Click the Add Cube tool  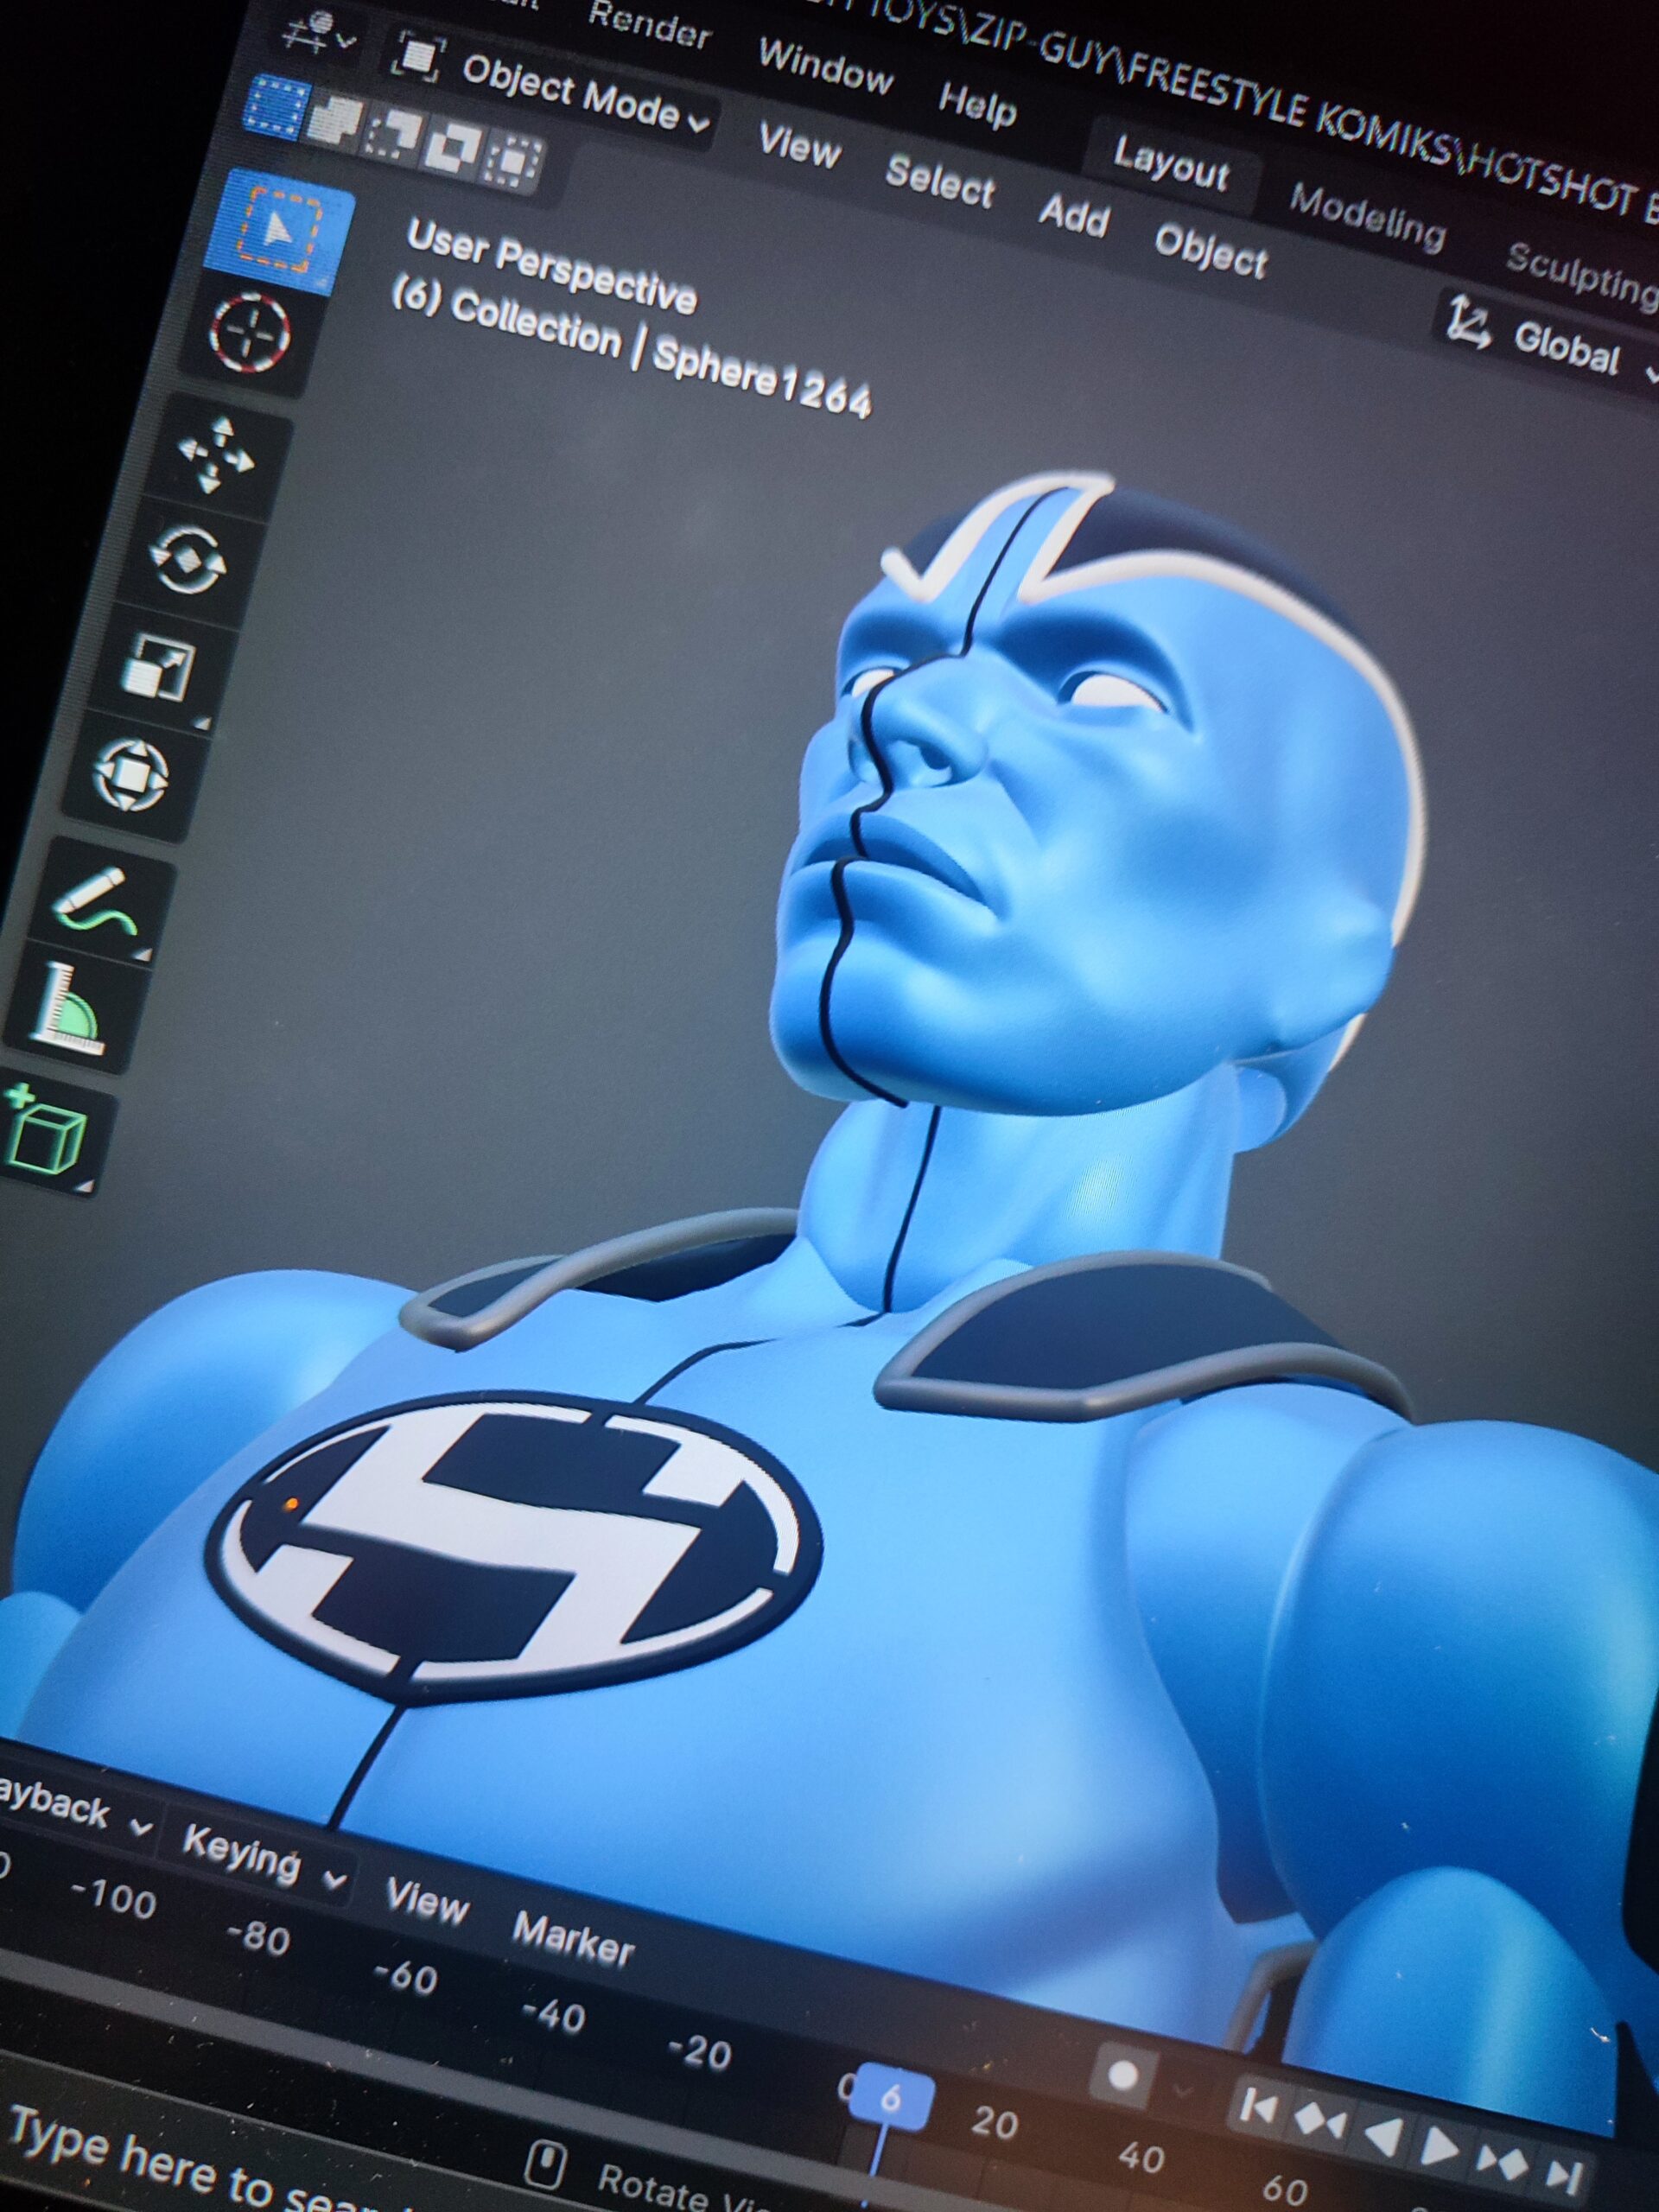point(45,1131)
